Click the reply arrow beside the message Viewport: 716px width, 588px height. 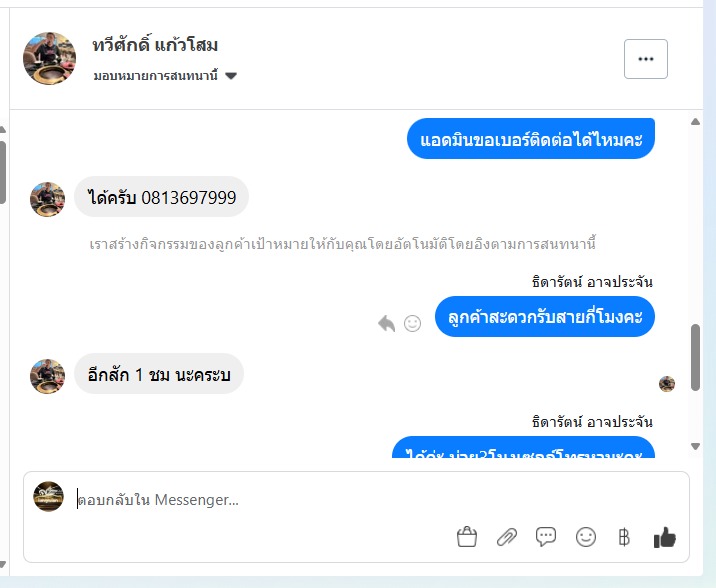[387, 323]
